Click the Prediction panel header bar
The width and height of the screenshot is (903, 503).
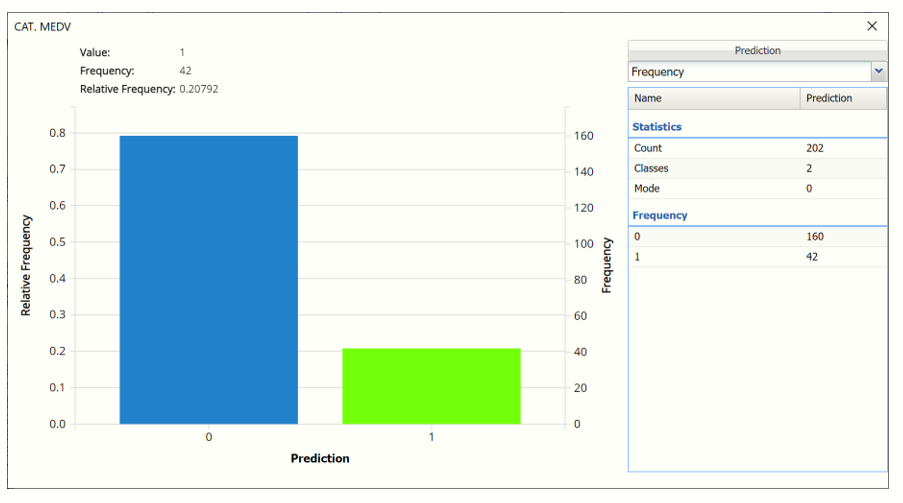[757, 51]
